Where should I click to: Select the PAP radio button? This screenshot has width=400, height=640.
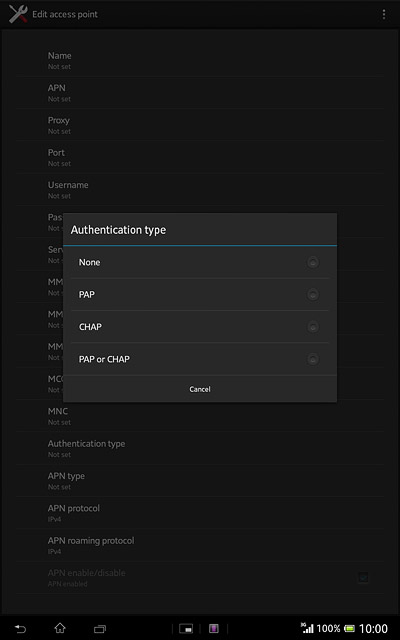pyautogui.click(x=313, y=294)
